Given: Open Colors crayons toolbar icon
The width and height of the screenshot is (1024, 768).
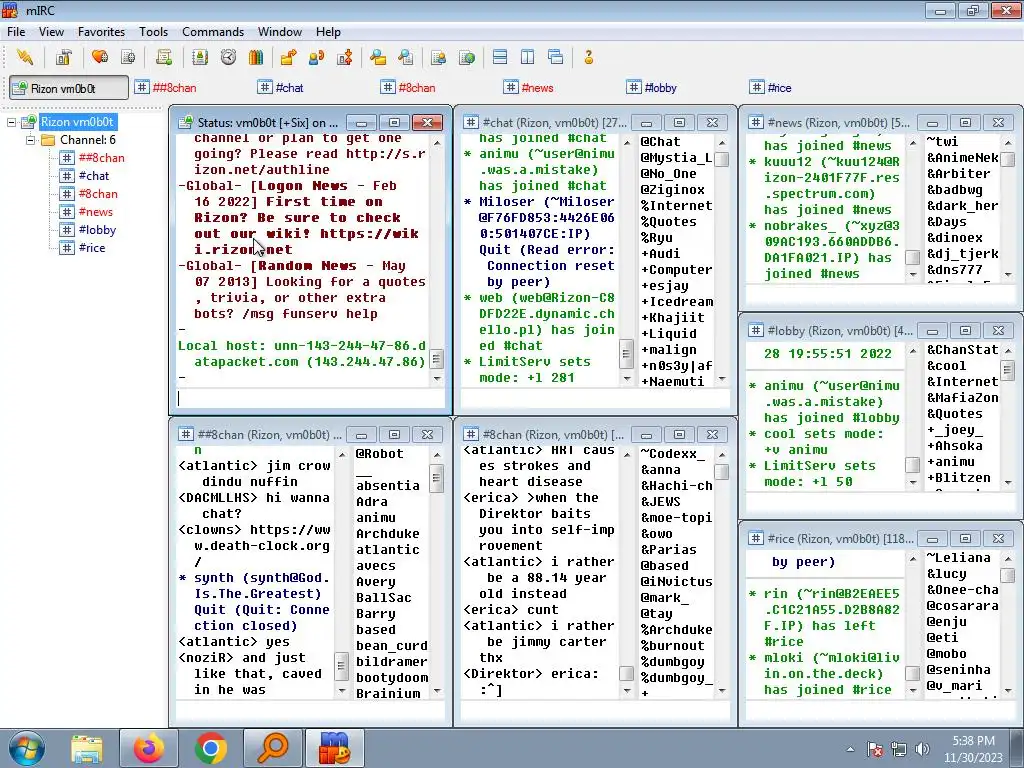Looking at the screenshot, I should click(x=256, y=57).
